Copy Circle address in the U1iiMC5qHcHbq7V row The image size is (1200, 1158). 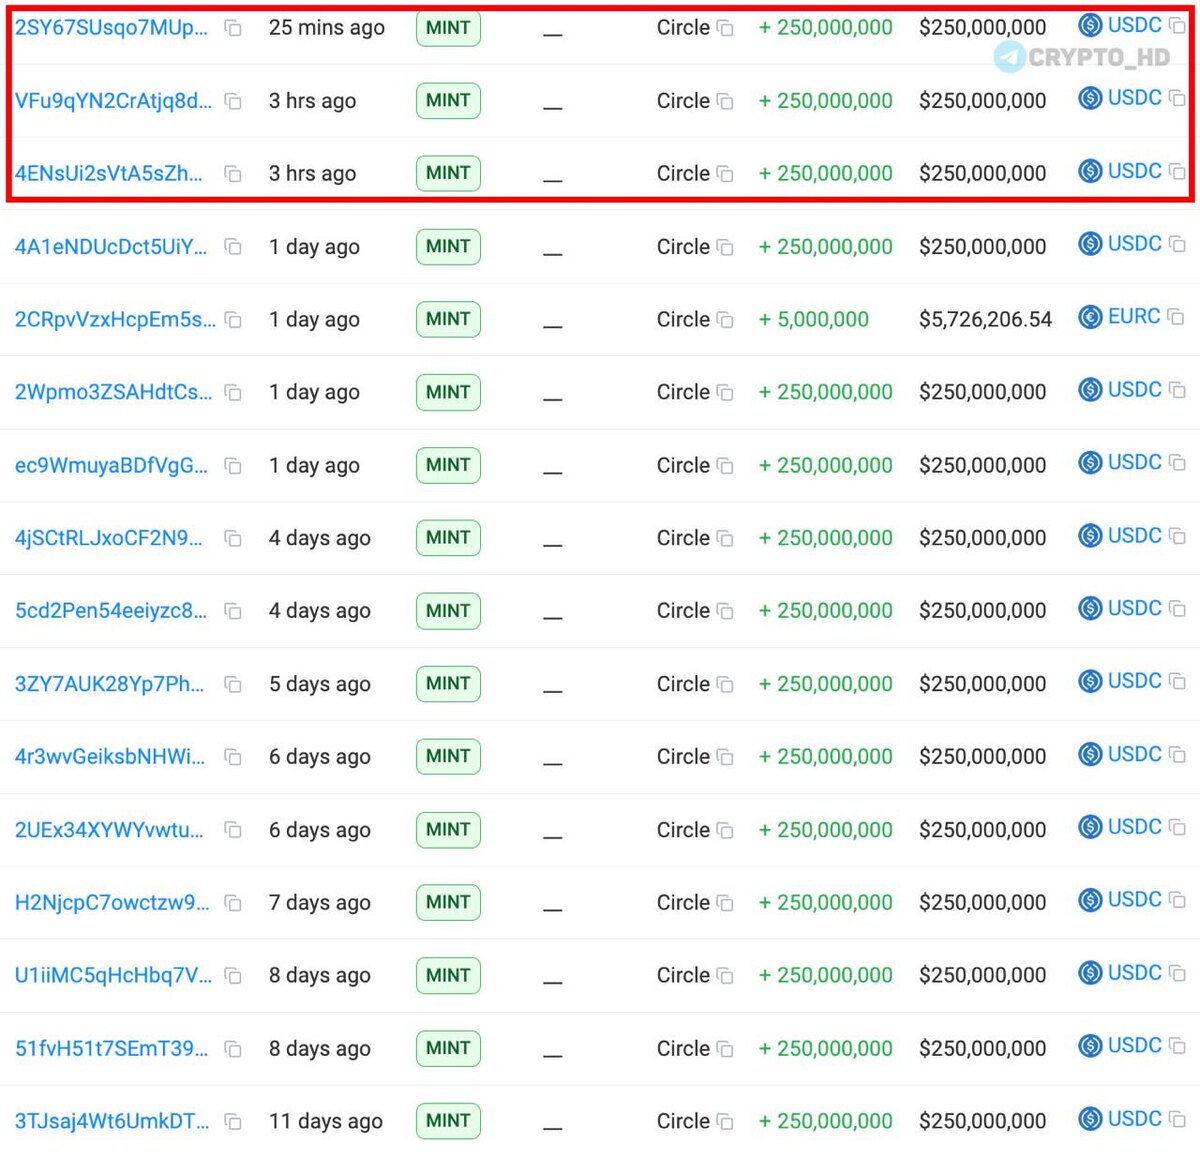click(x=725, y=976)
